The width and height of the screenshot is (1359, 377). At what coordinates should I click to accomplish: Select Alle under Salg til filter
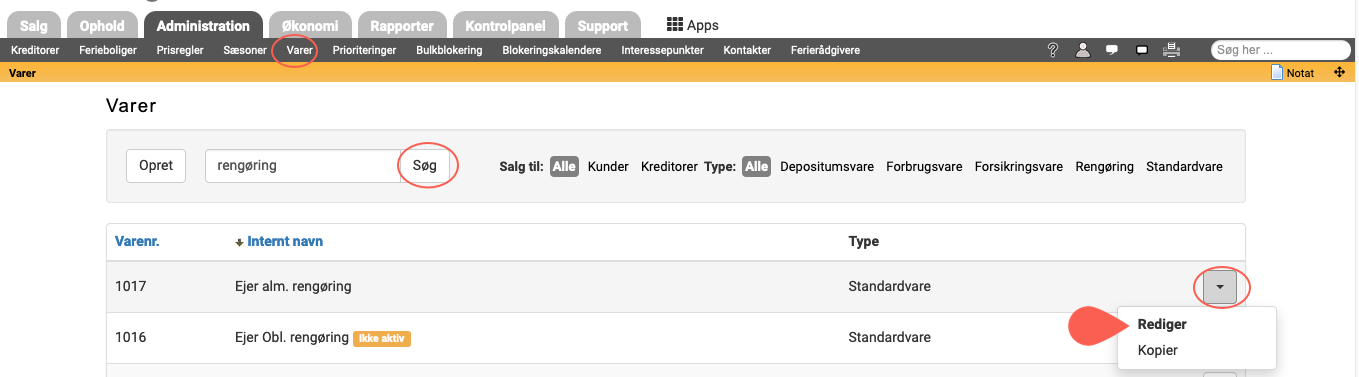tap(564, 167)
